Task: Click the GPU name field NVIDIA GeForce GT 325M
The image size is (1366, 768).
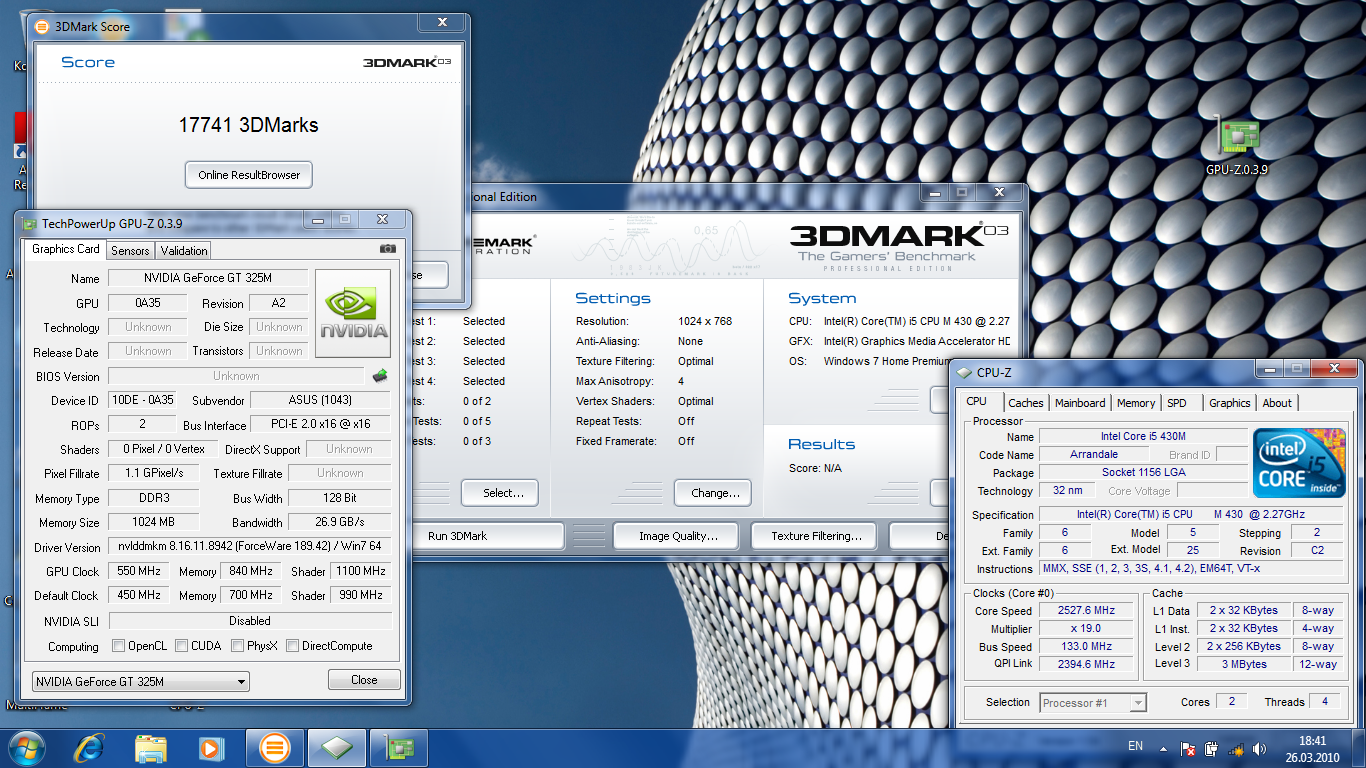Action: (x=208, y=278)
